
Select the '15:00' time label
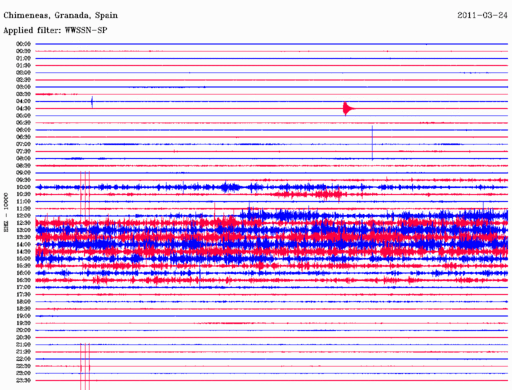click(x=23, y=259)
